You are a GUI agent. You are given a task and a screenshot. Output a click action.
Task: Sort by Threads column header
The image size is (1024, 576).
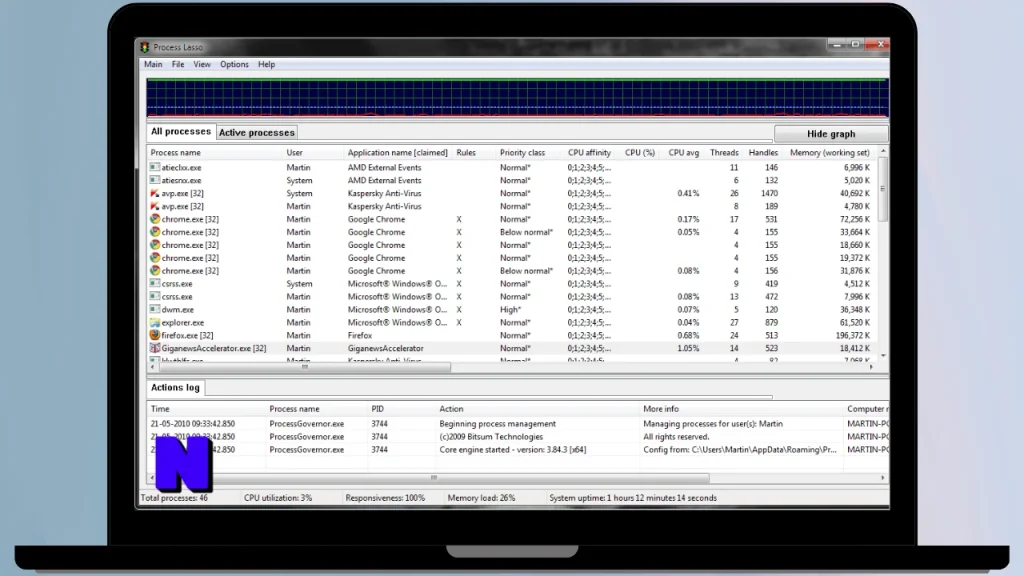click(724, 153)
